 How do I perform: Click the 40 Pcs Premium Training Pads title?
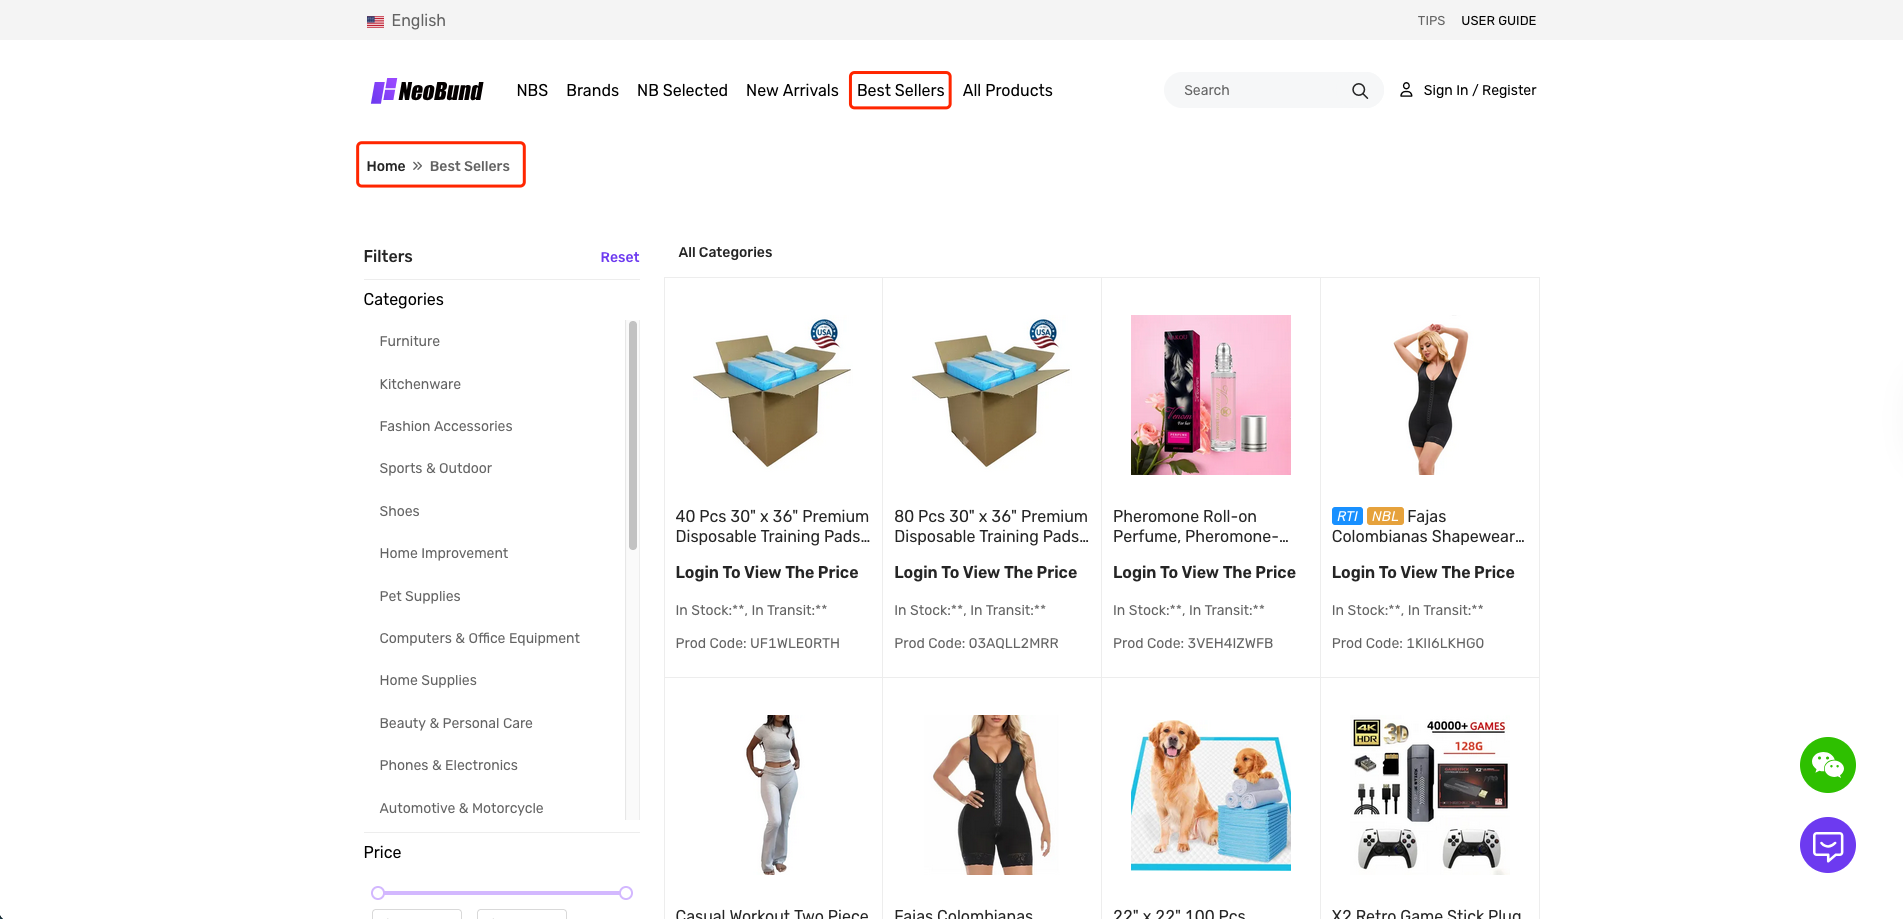(x=772, y=526)
